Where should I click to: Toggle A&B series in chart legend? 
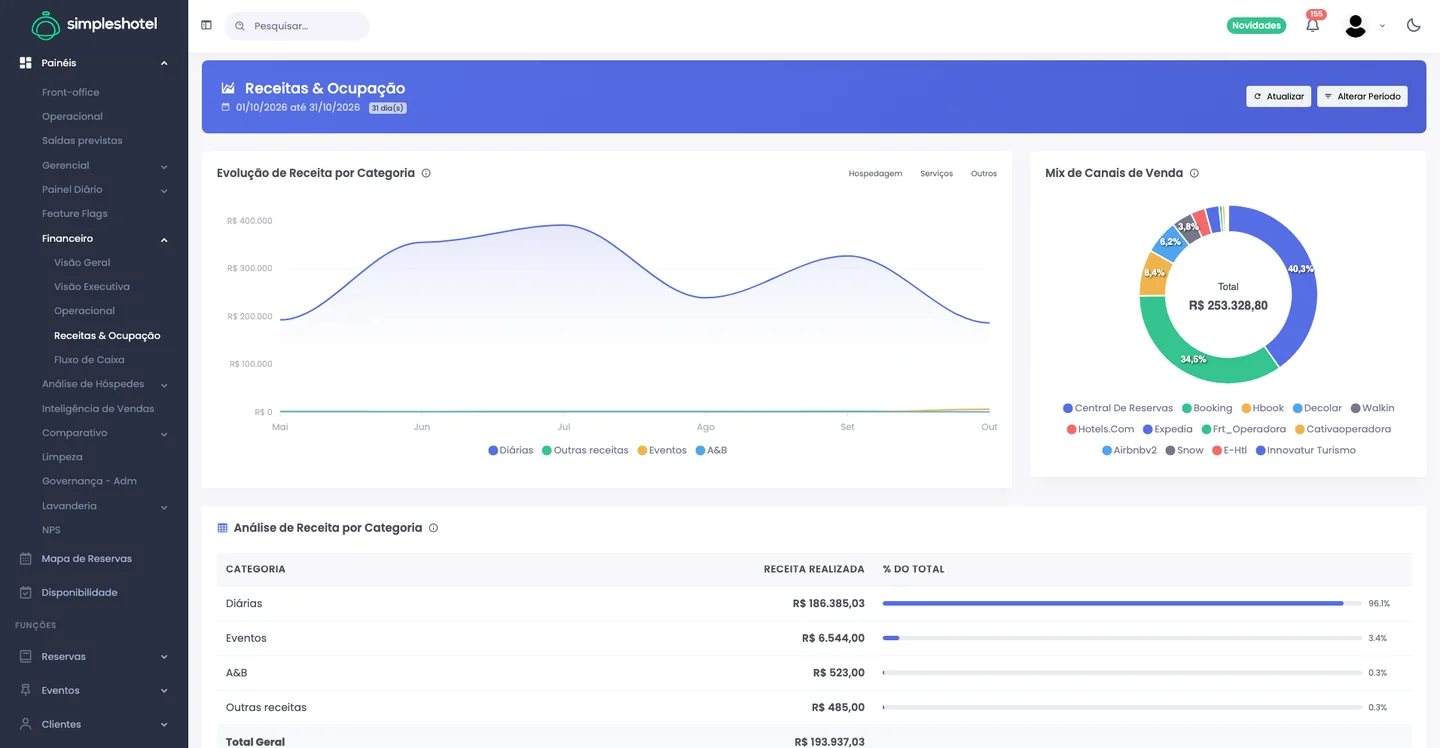click(x=711, y=451)
